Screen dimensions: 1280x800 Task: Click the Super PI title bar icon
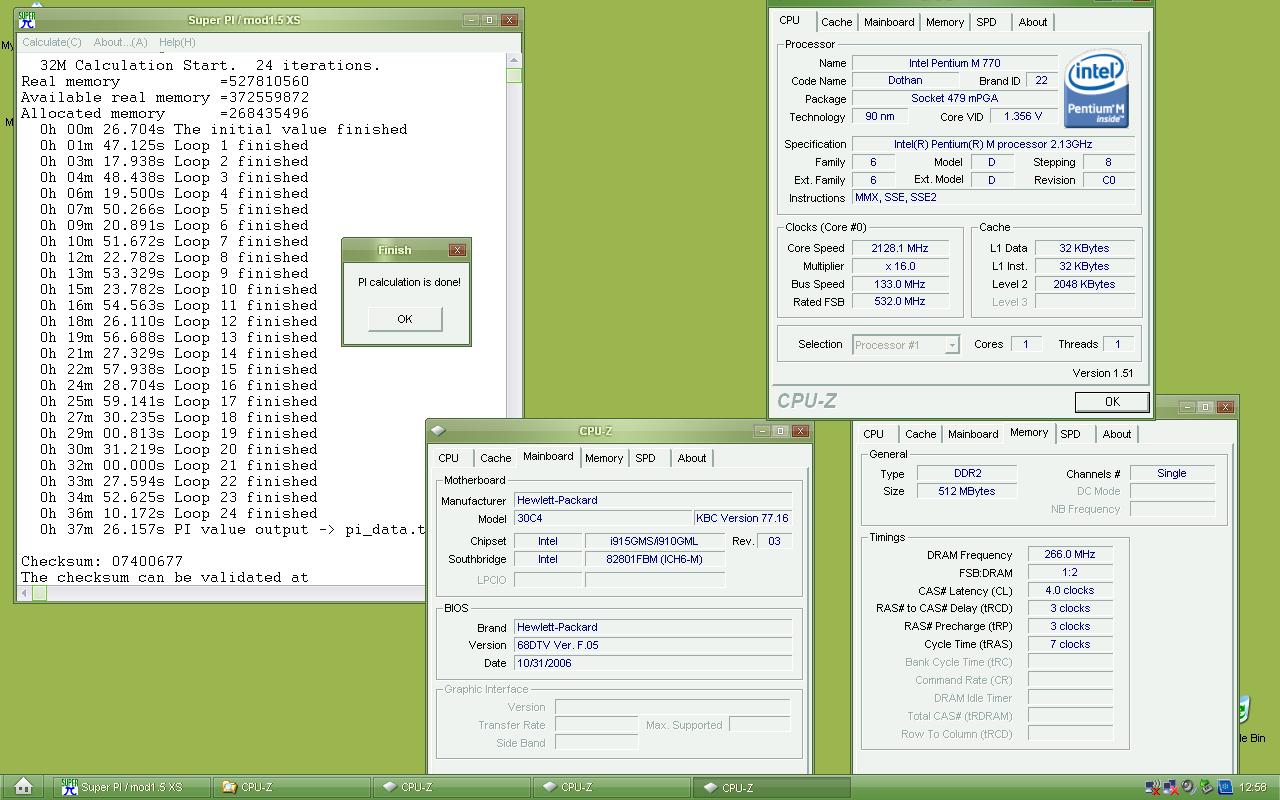[27, 19]
